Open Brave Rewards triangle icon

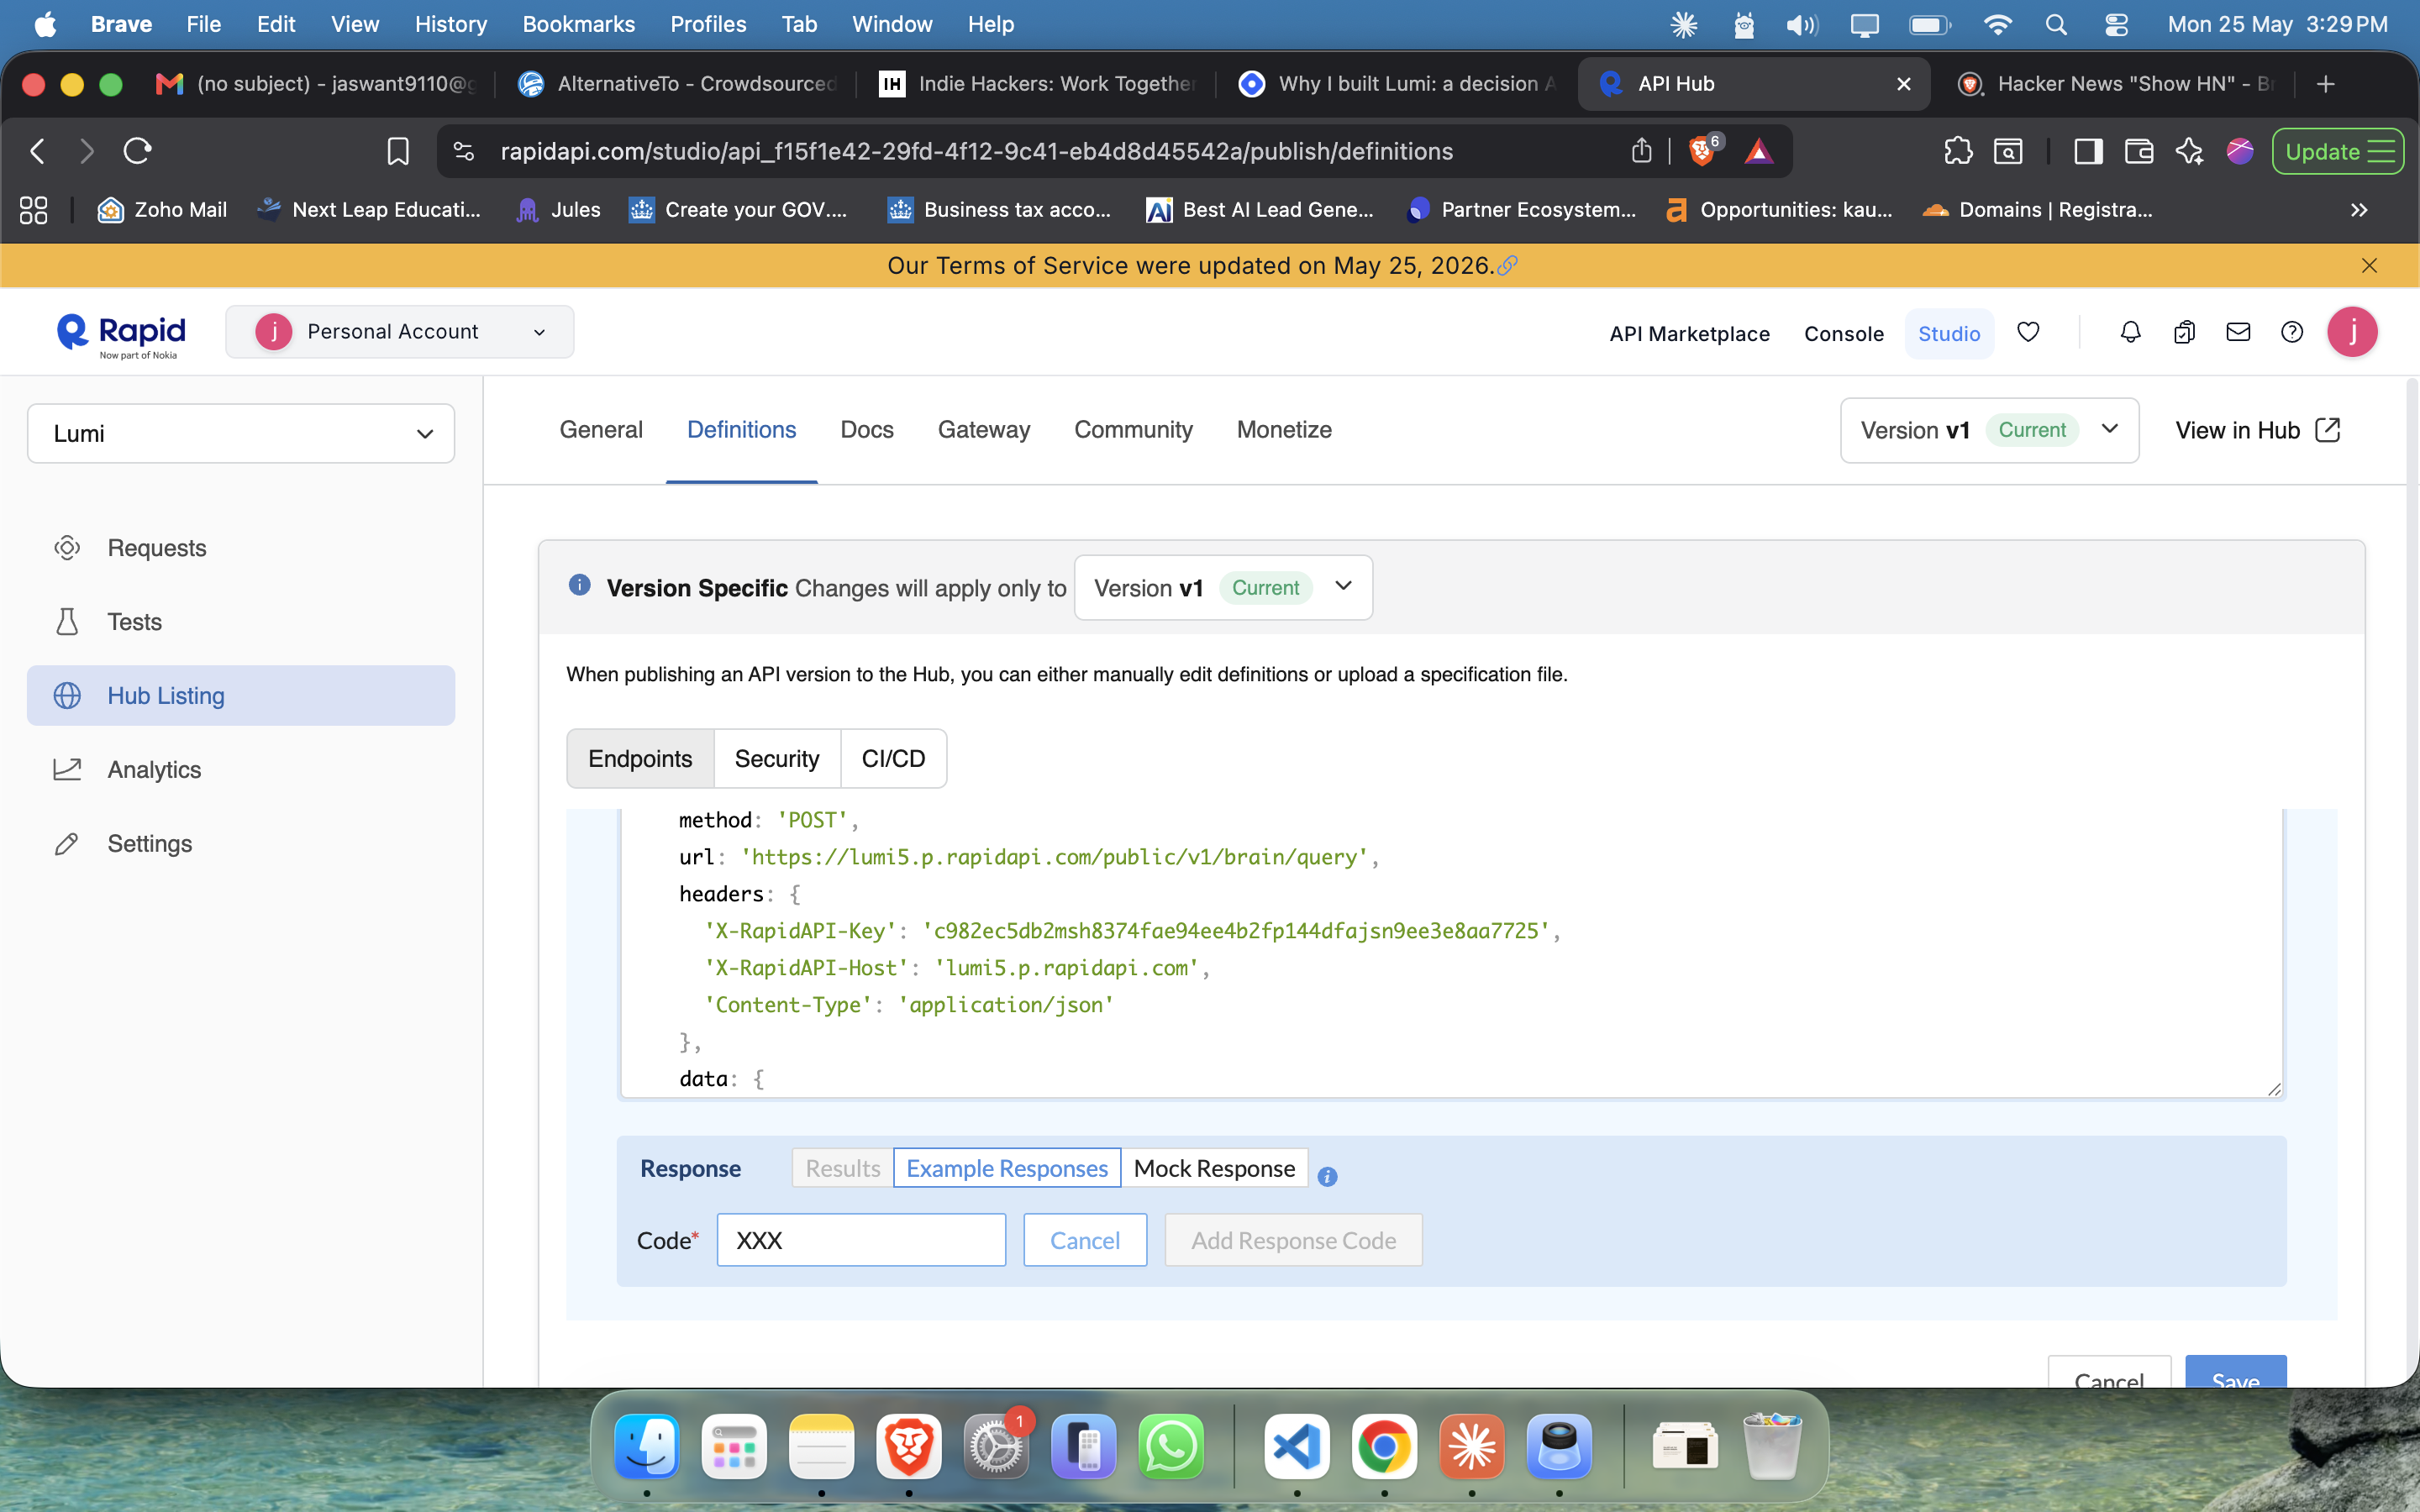click(1759, 151)
